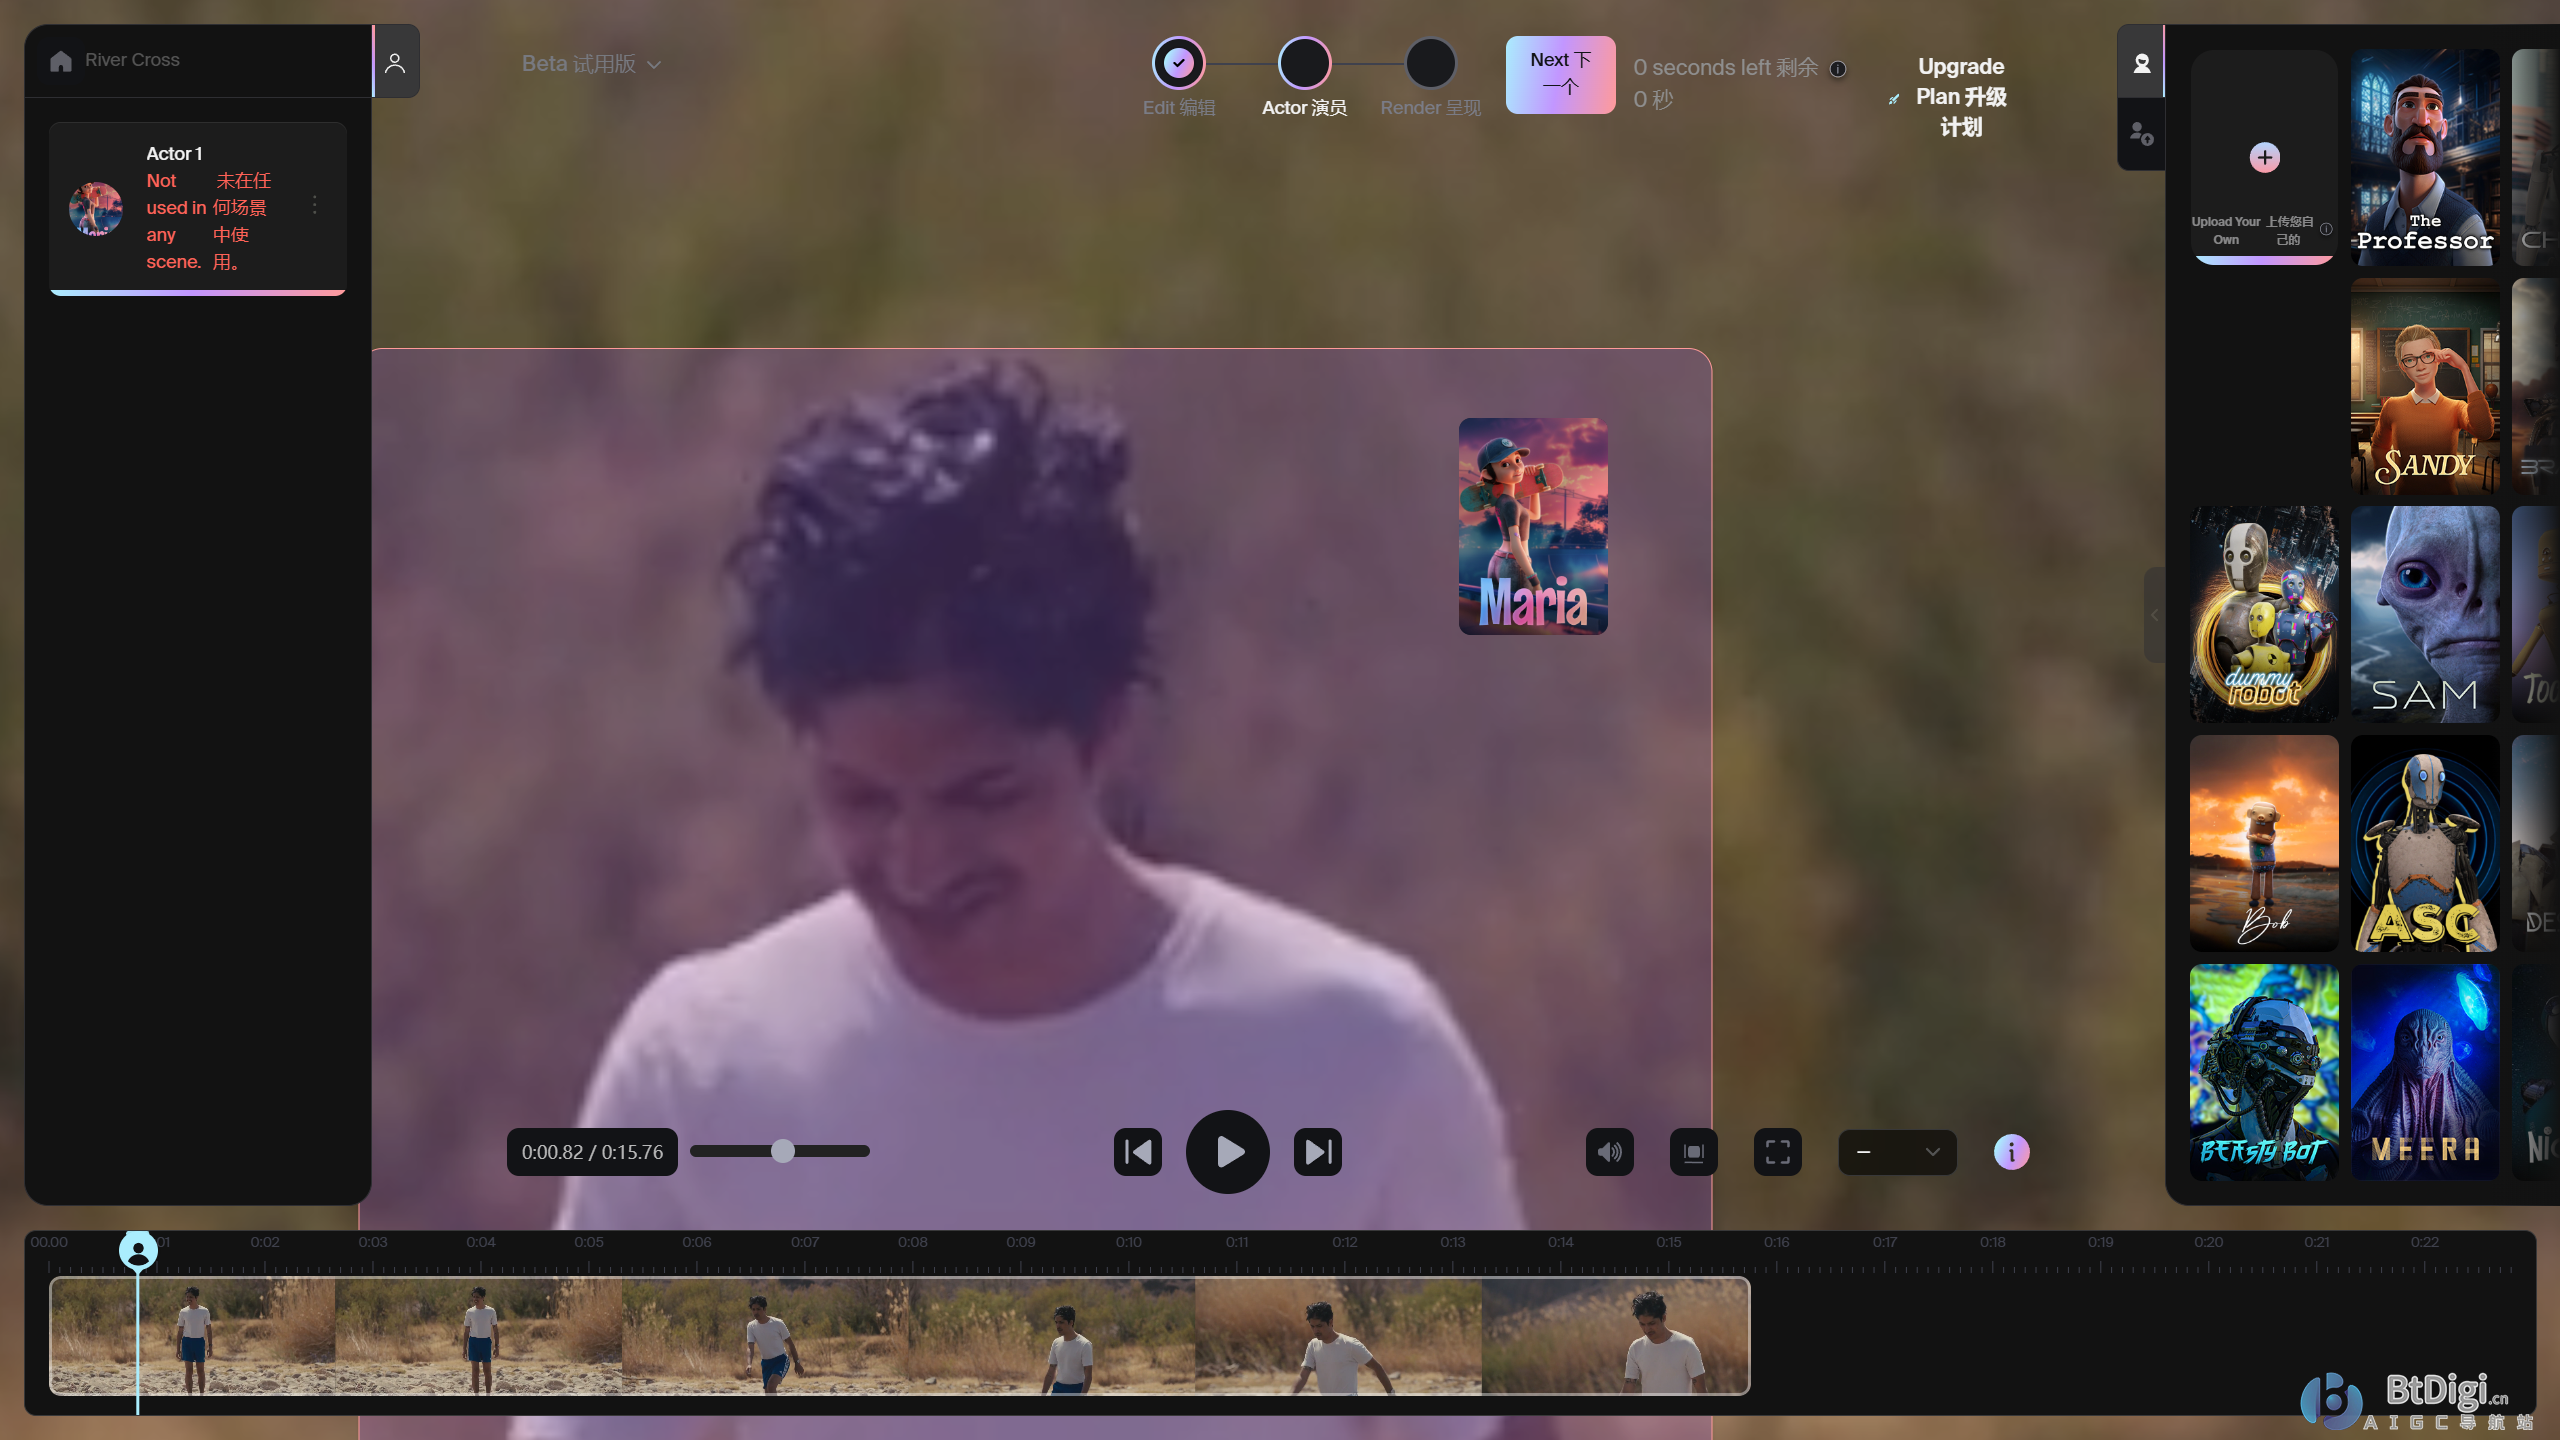Open the Actor 1 three-dot options menu
The height and width of the screenshot is (1440, 2560).
point(315,205)
